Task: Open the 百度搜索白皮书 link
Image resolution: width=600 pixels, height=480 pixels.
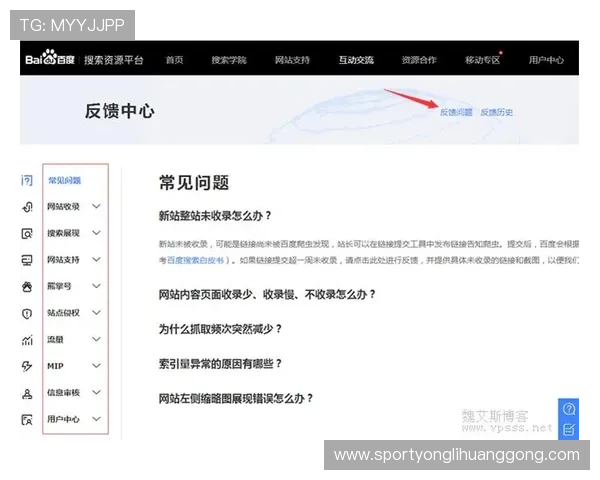Action: (x=196, y=260)
